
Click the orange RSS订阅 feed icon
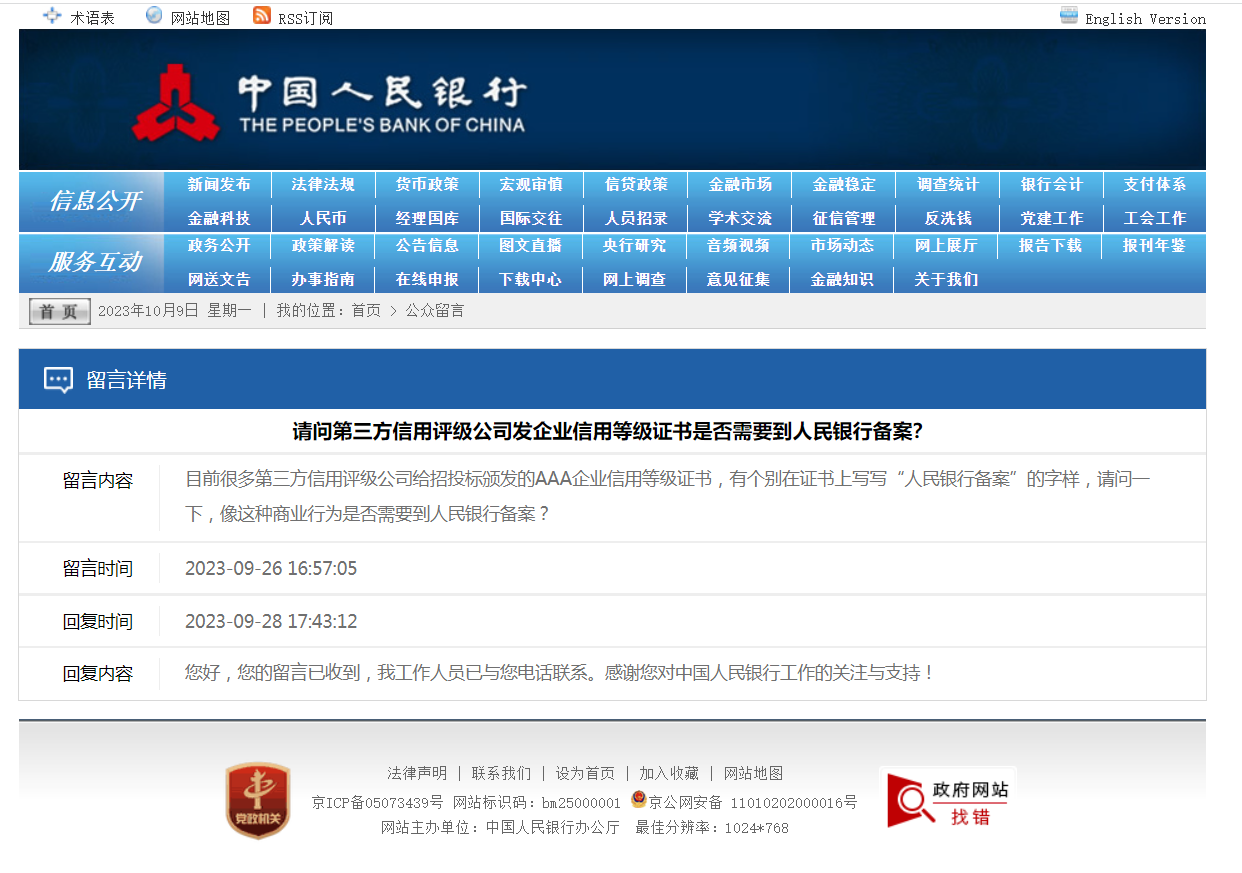(262, 15)
